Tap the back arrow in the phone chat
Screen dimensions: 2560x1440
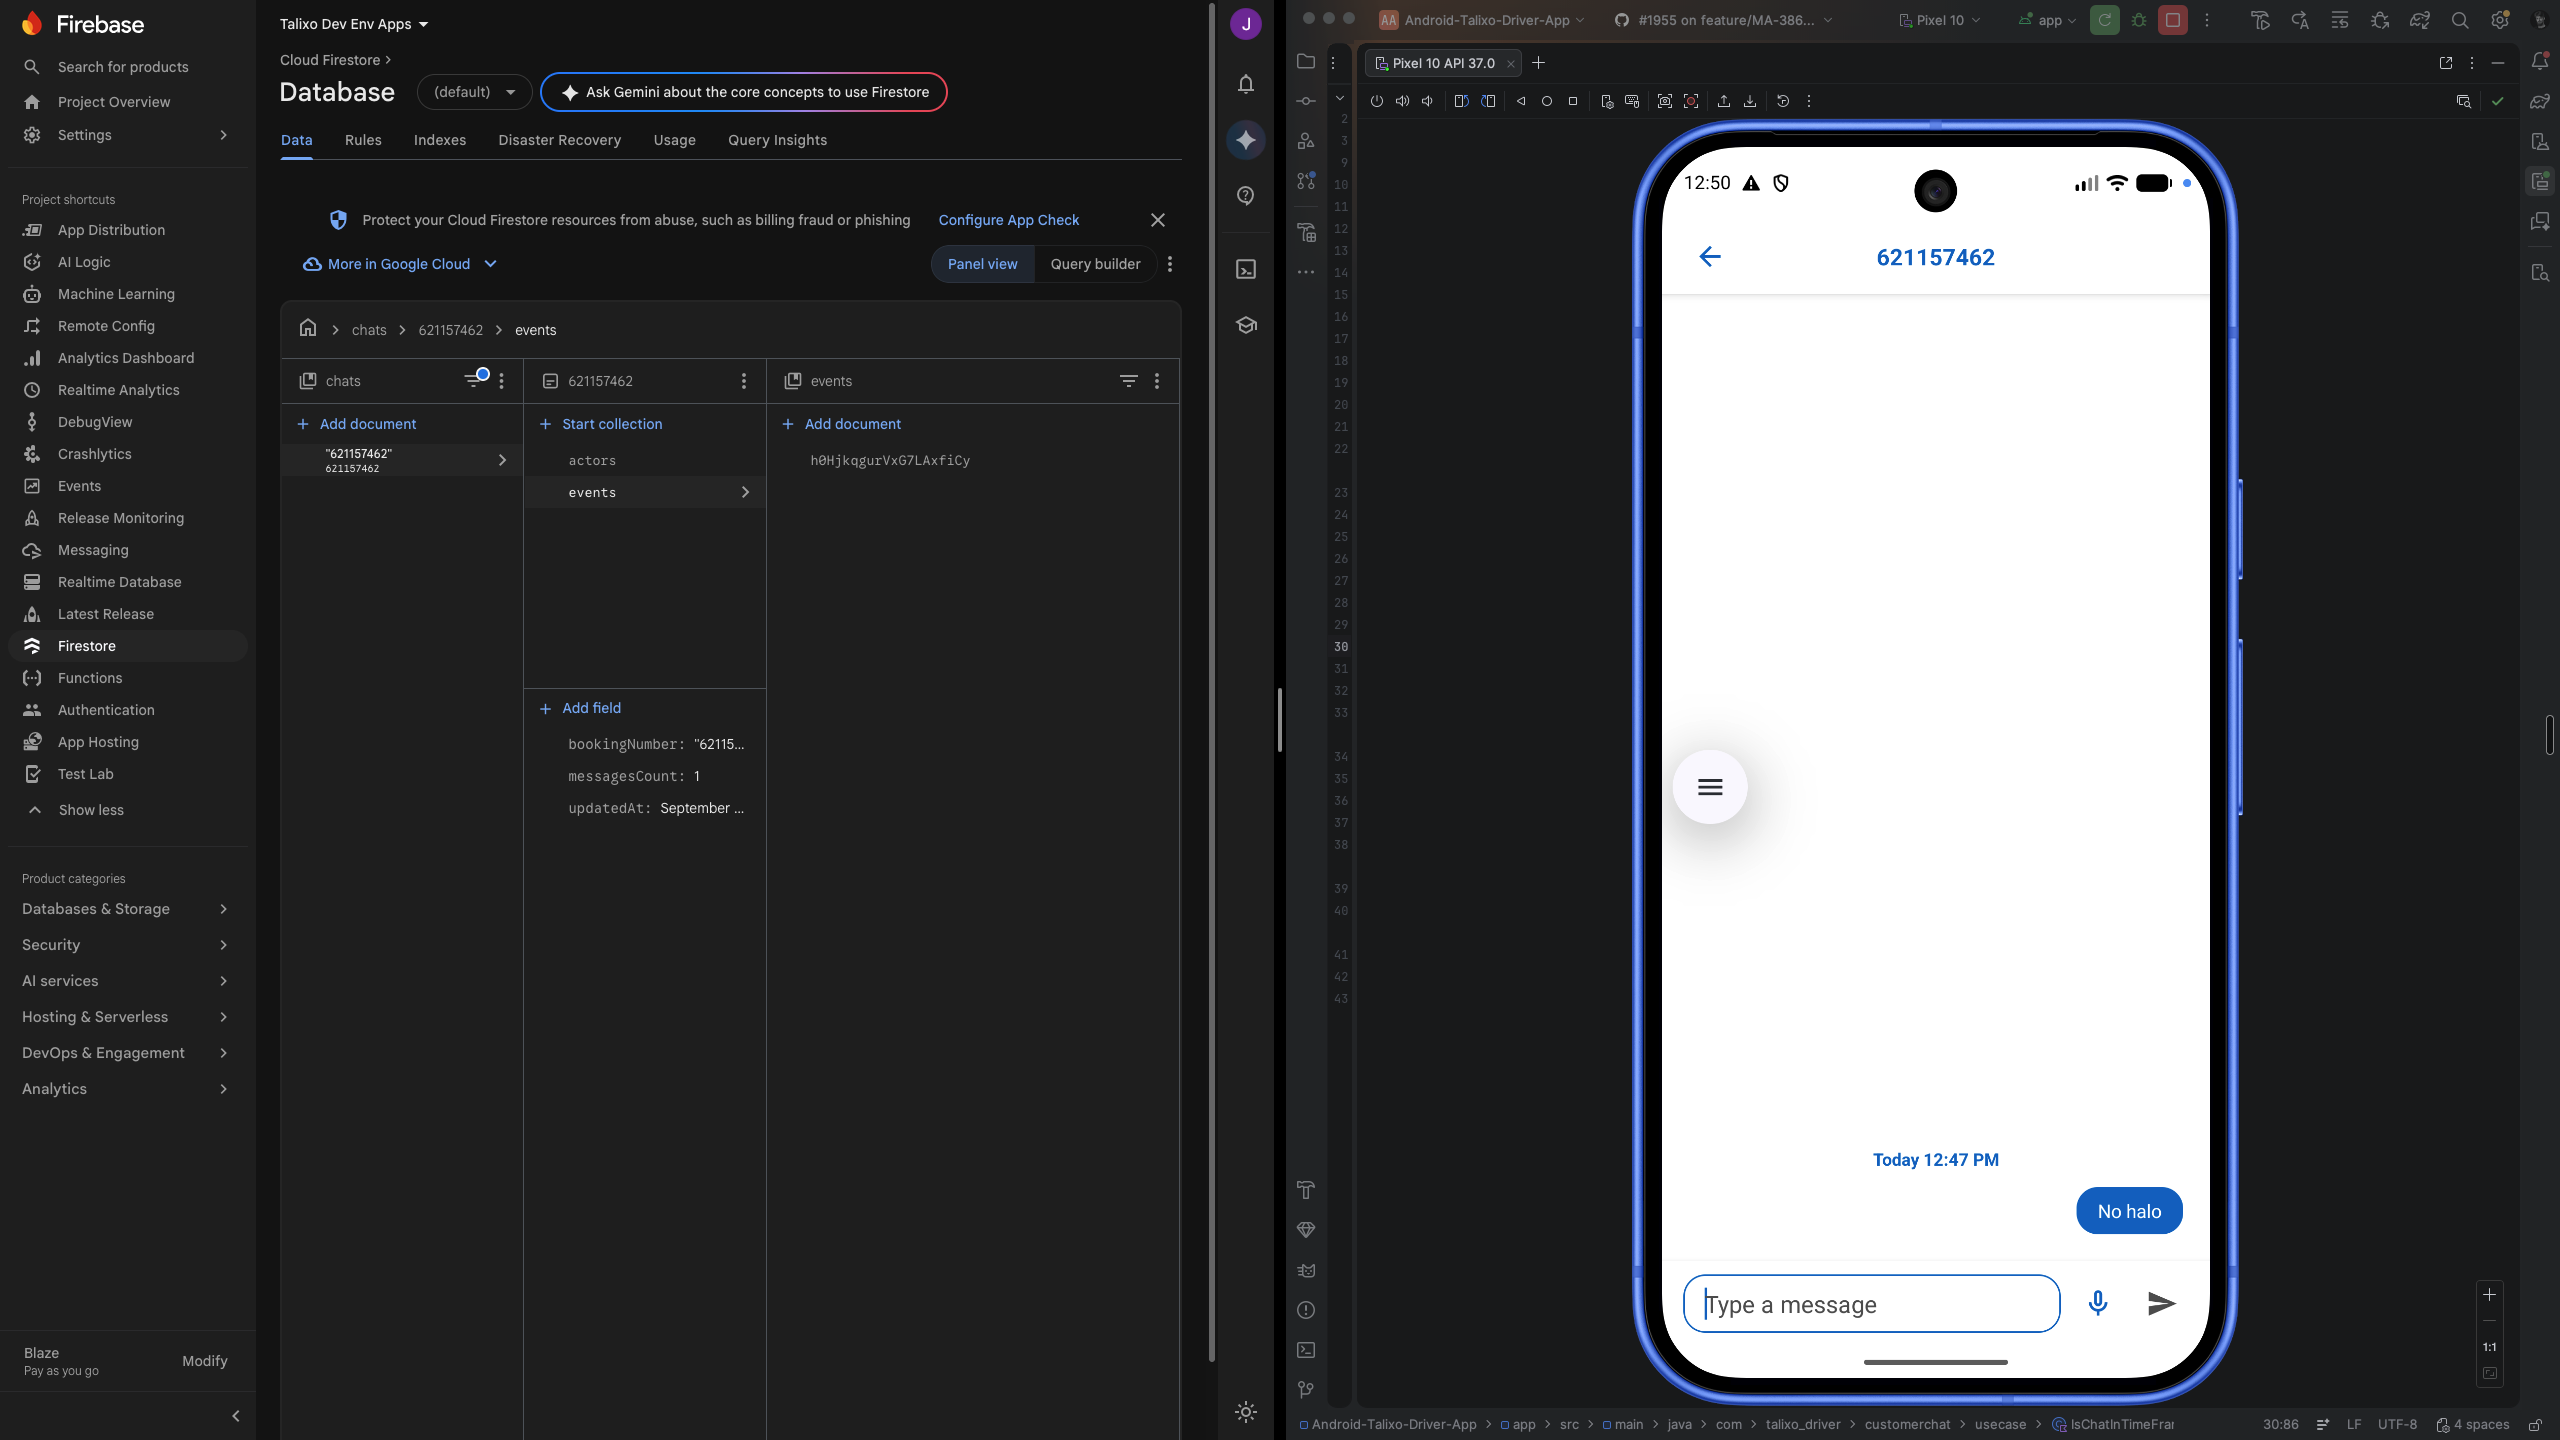click(1710, 257)
